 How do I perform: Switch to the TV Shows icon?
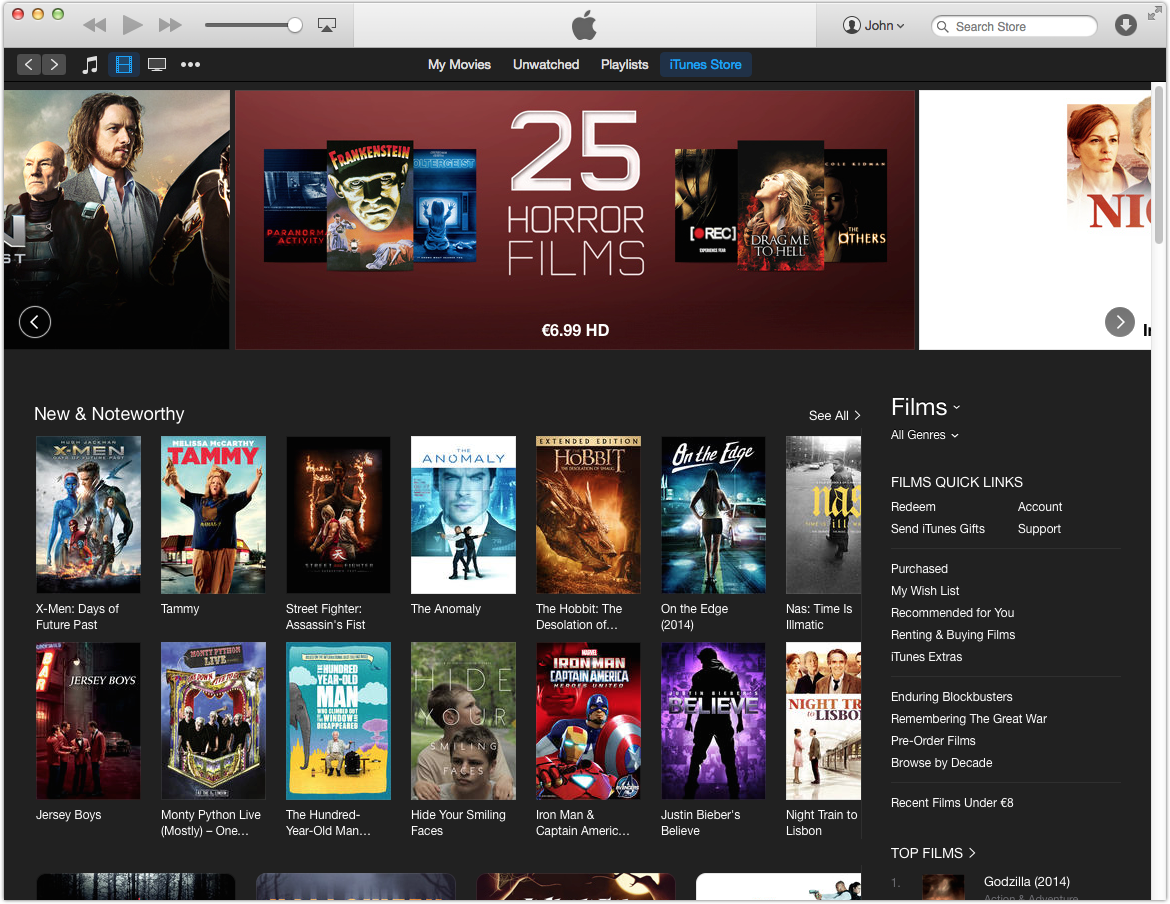click(157, 65)
